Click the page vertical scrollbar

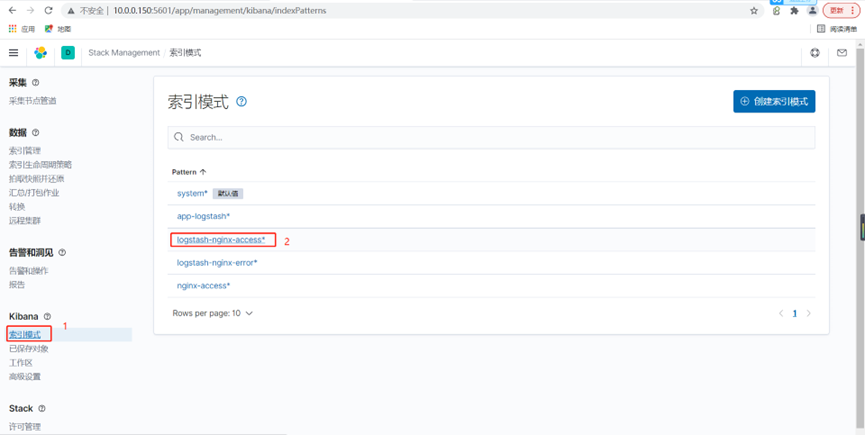860,237
